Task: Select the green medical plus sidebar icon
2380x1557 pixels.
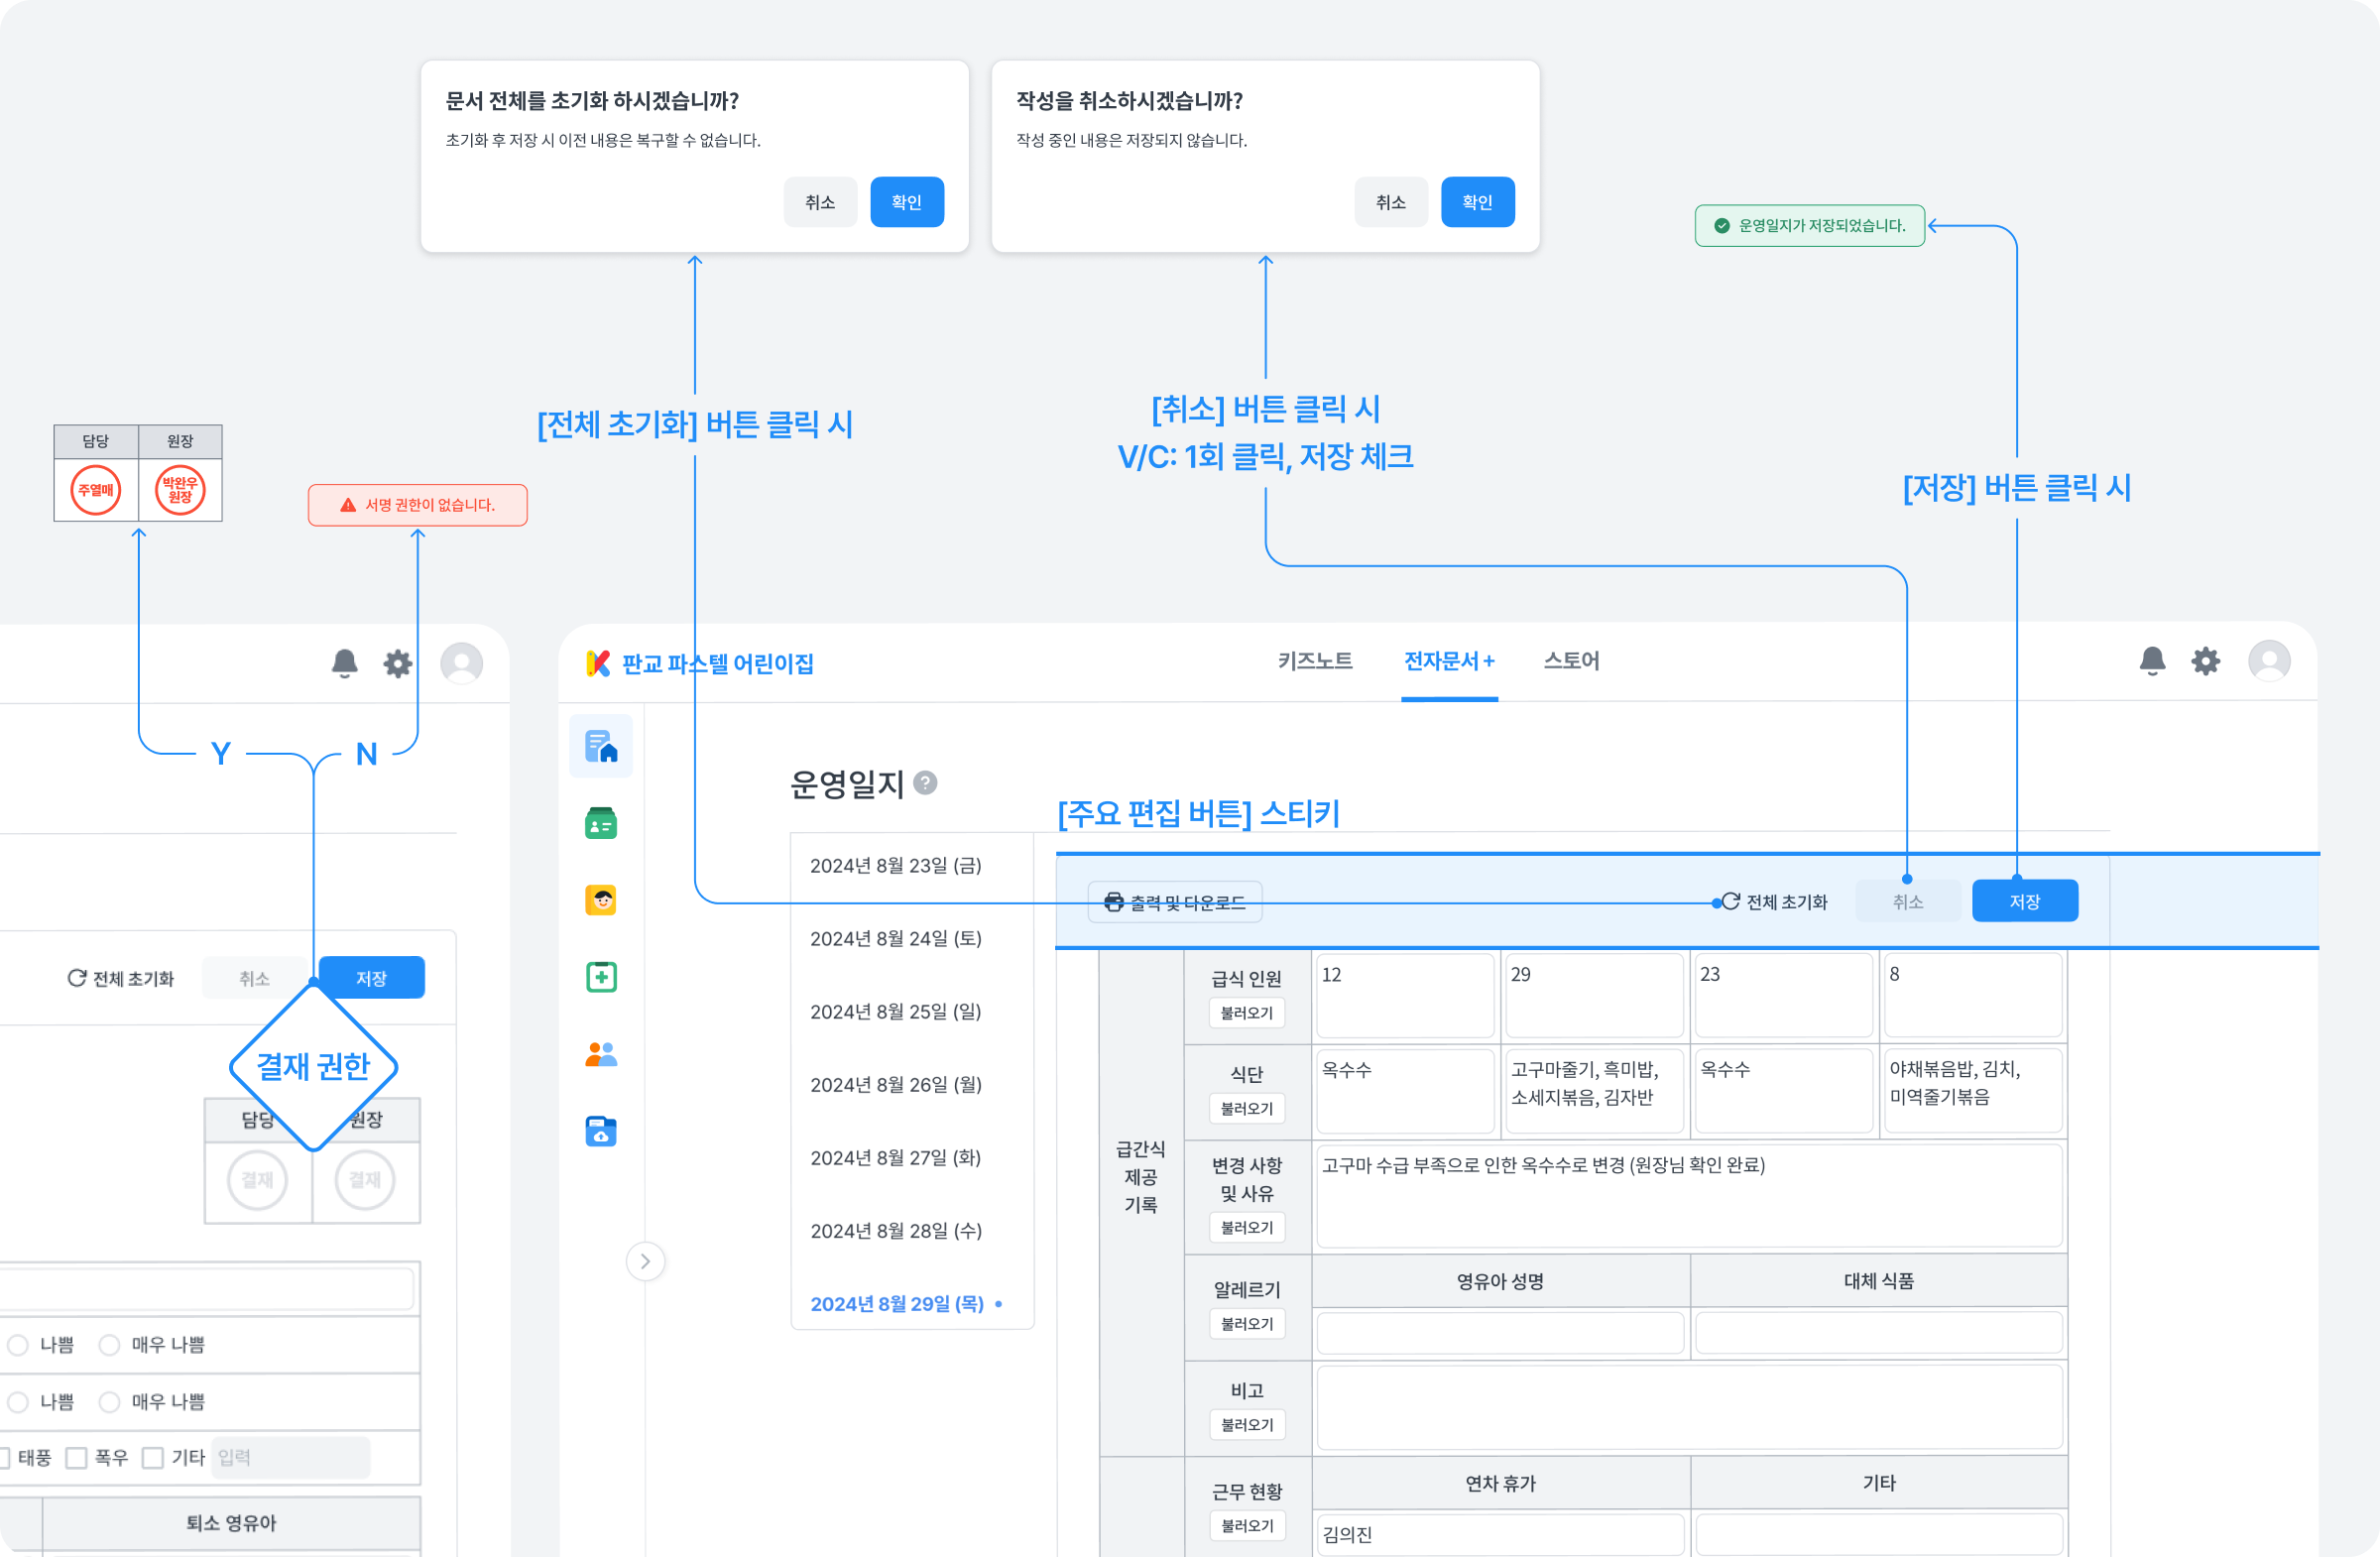Action: (601, 977)
